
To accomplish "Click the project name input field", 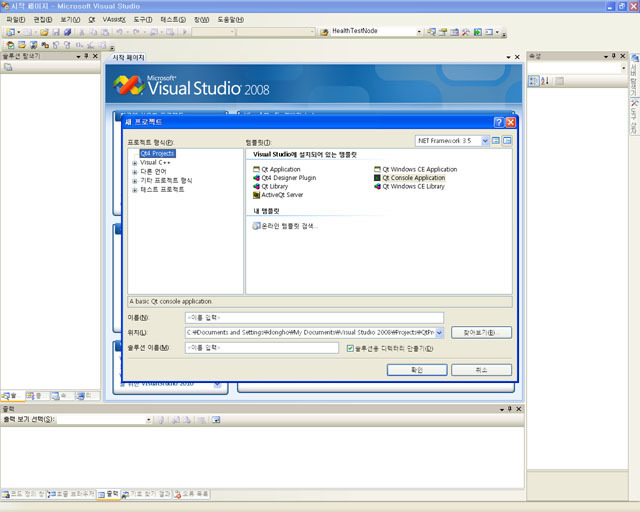I will (314, 318).
